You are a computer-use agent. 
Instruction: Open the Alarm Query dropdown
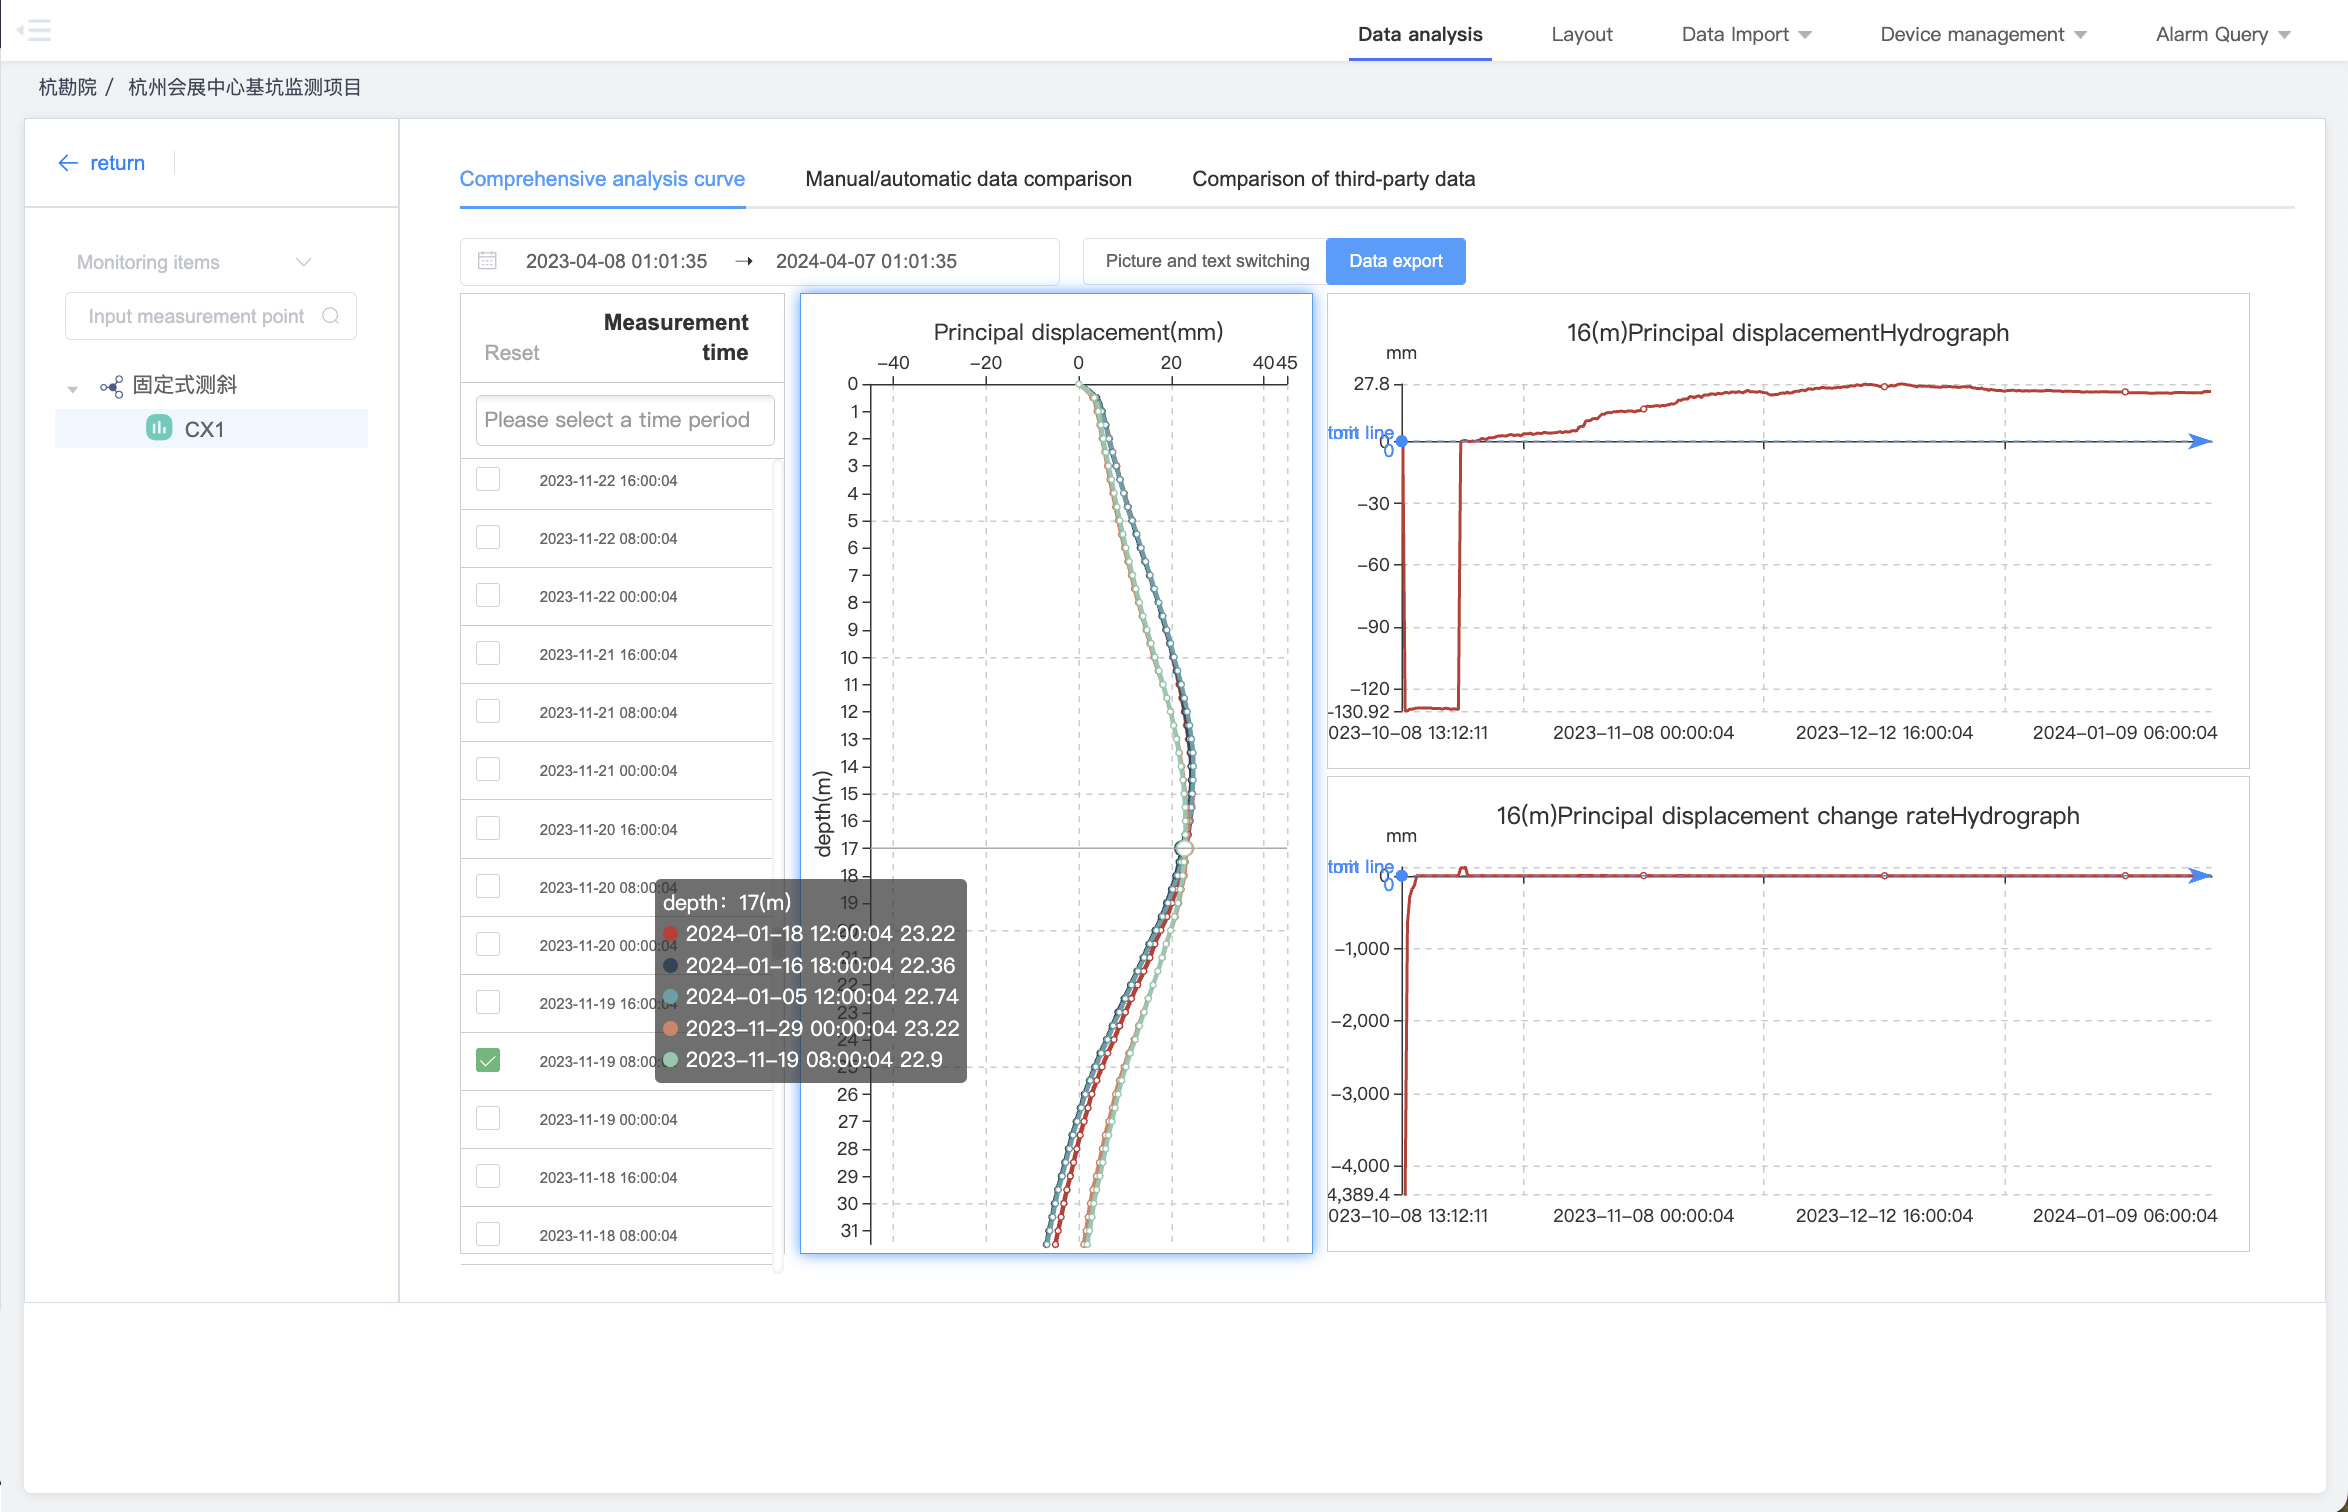(2223, 34)
